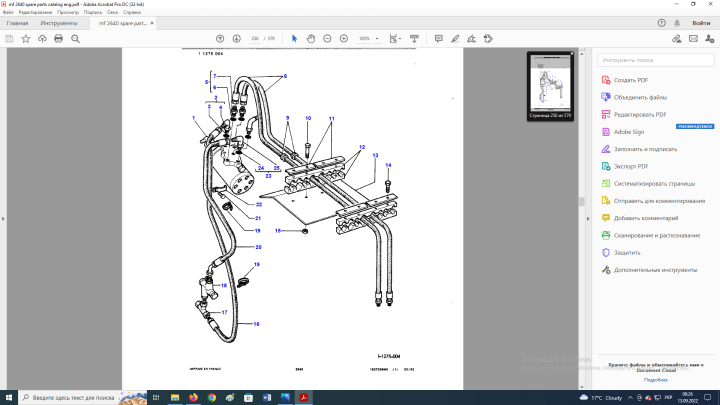
Task: Select the Hand pan tool
Action: click(311, 38)
